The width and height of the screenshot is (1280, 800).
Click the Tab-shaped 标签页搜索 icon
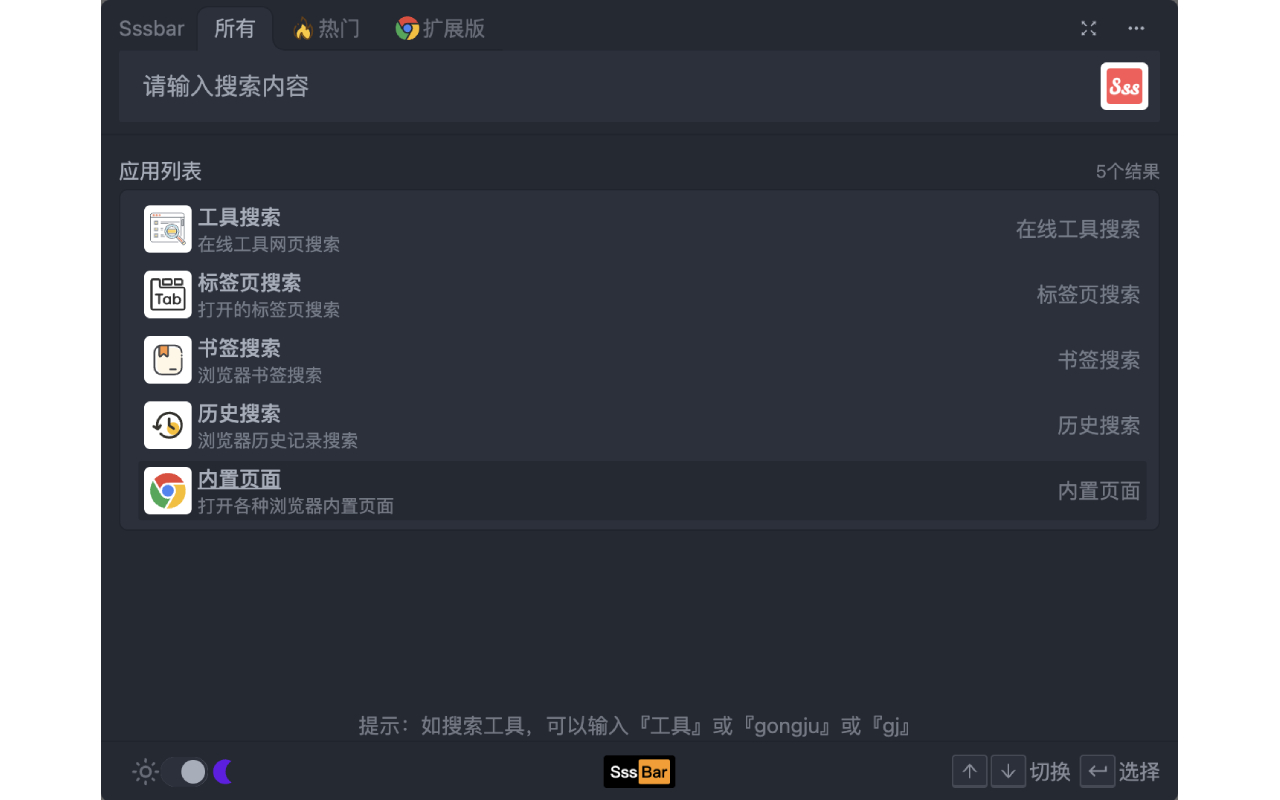[167, 294]
